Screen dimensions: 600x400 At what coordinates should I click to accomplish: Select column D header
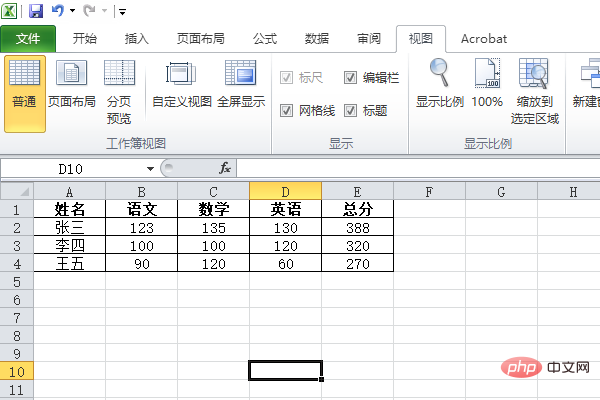click(x=285, y=191)
